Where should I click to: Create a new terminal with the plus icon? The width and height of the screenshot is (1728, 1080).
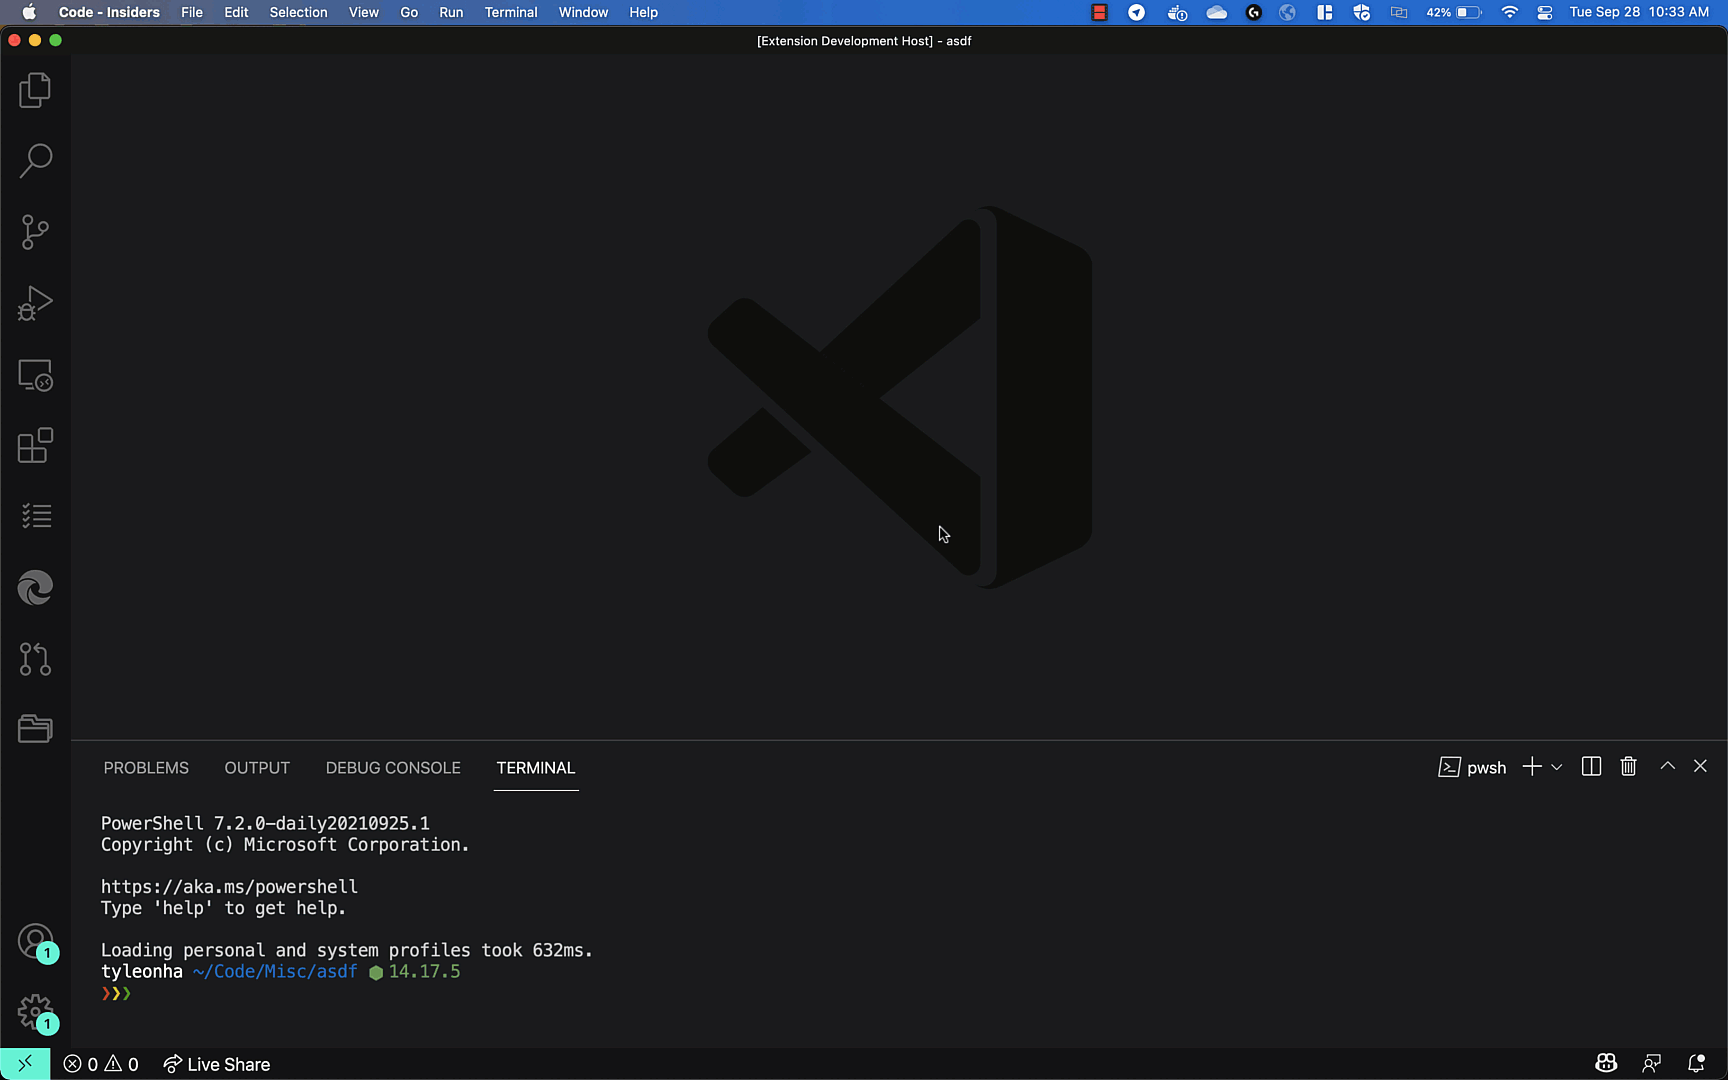[1530, 766]
